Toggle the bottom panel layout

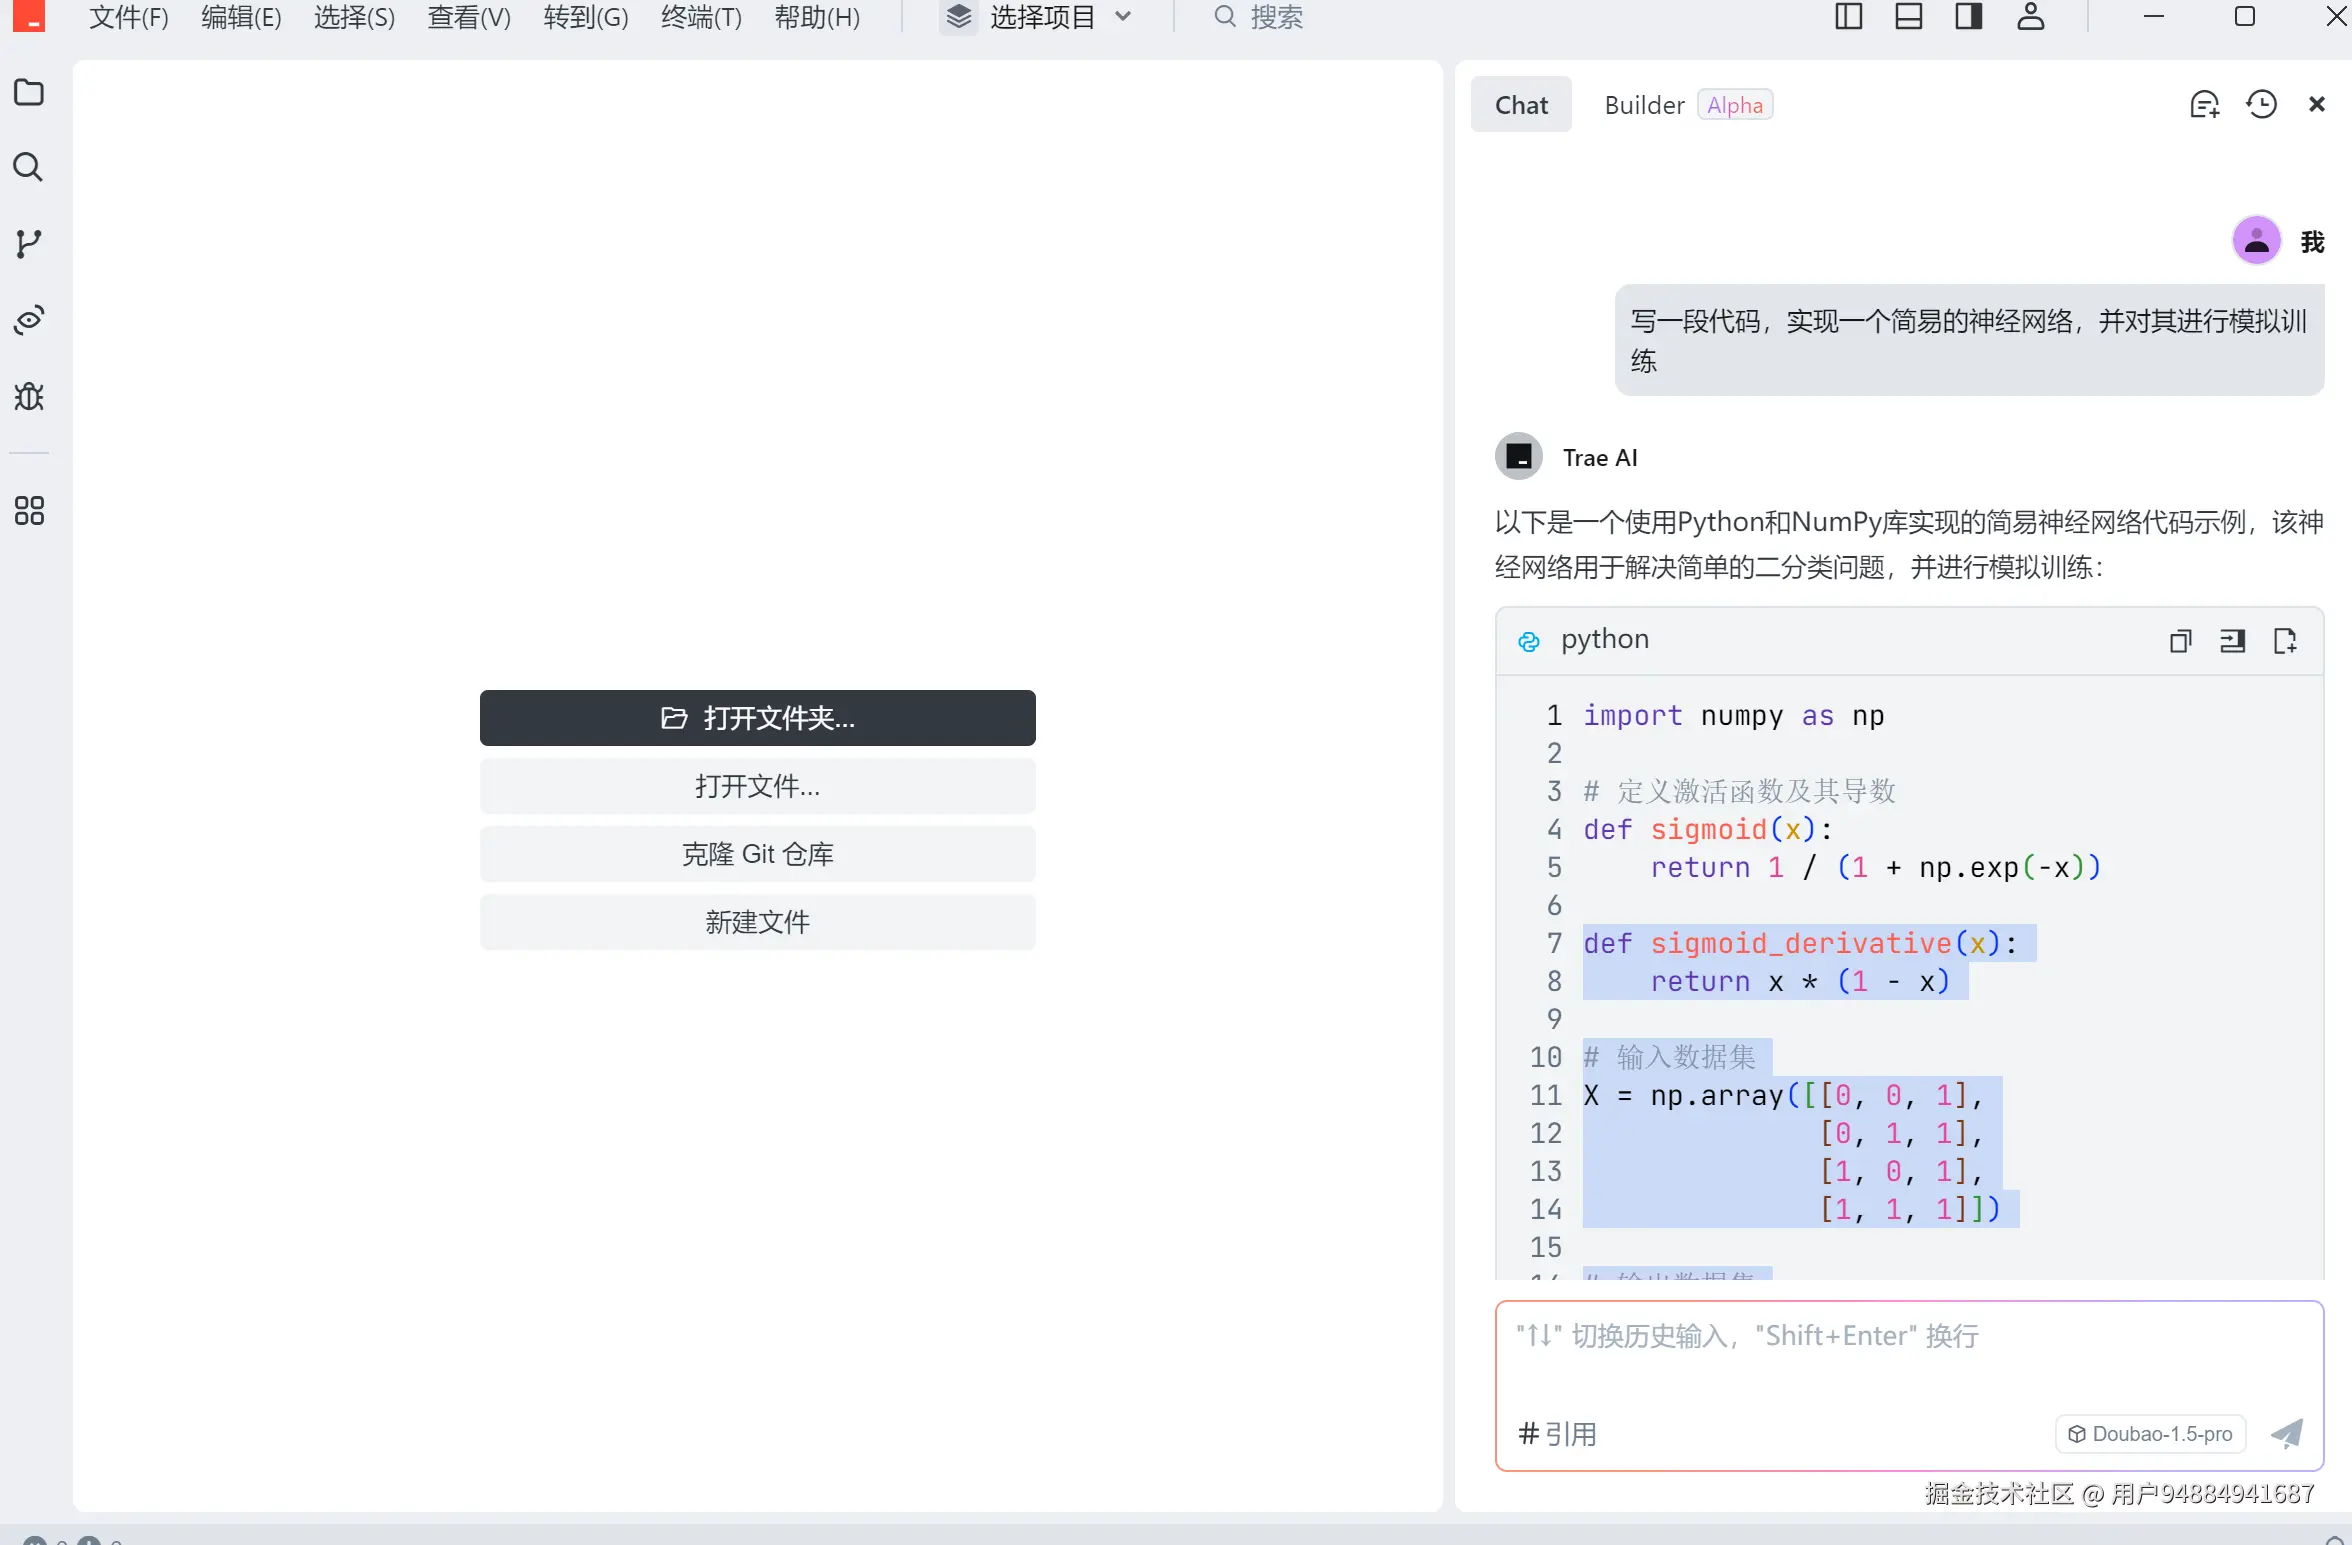(1908, 17)
